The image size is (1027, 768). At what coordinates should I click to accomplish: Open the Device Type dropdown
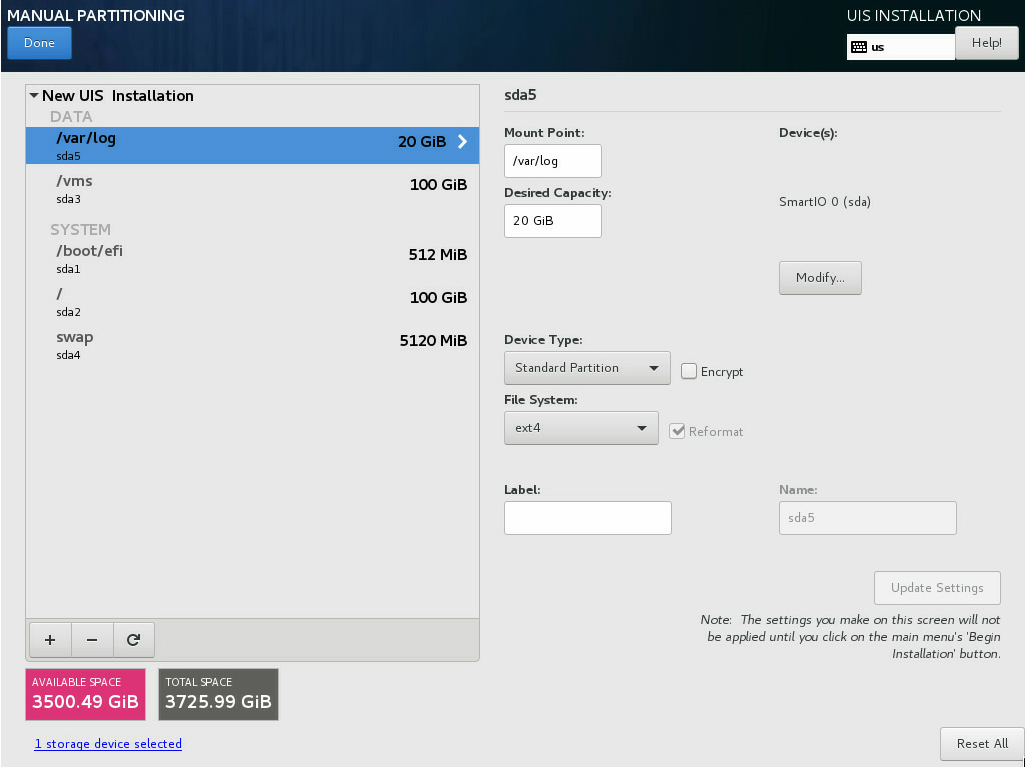tap(587, 368)
